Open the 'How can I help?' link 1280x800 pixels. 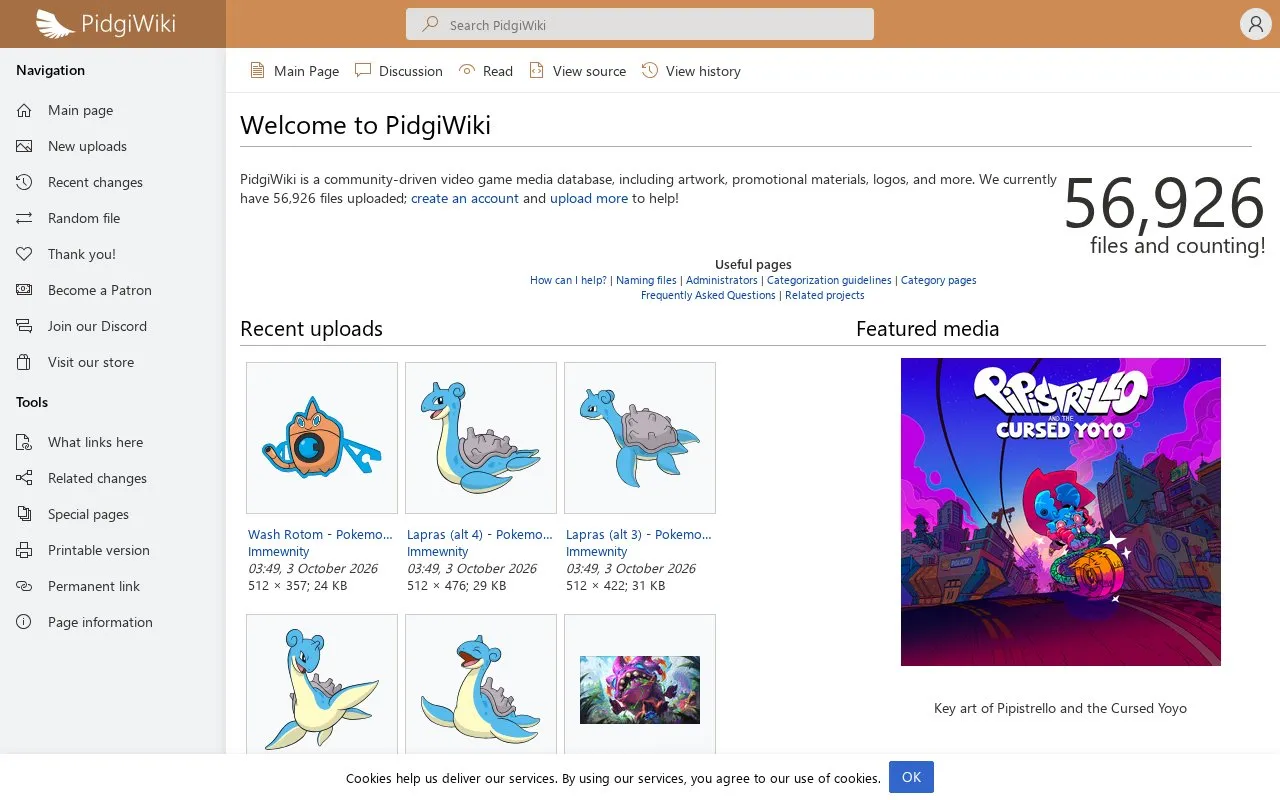pyautogui.click(x=568, y=280)
